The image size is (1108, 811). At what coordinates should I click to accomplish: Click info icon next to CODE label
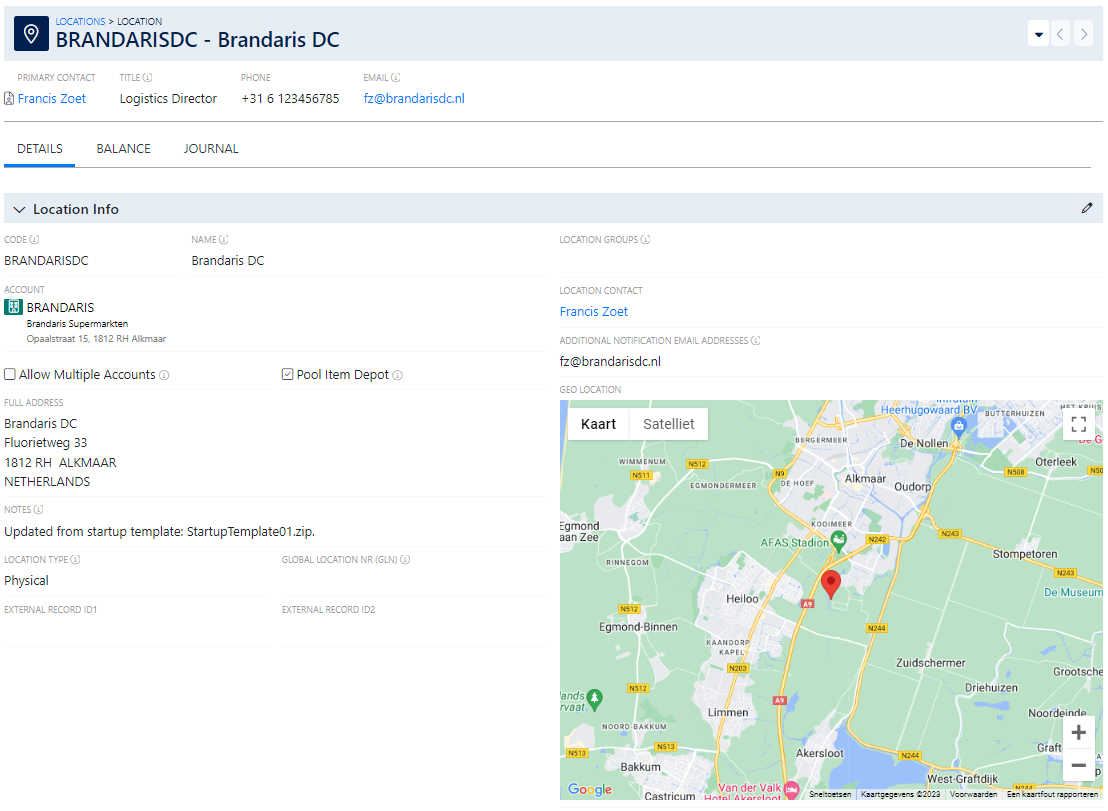(34, 239)
